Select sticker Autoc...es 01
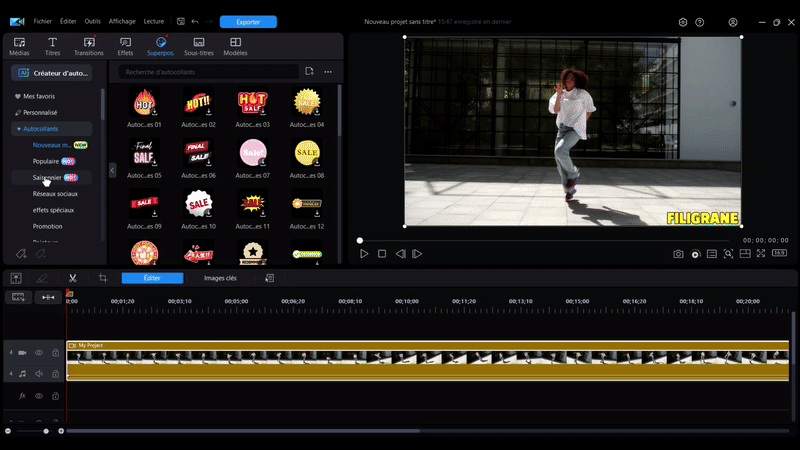Viewport: 800px width, 450px height. pyautogui.click(x=144, y=107)
